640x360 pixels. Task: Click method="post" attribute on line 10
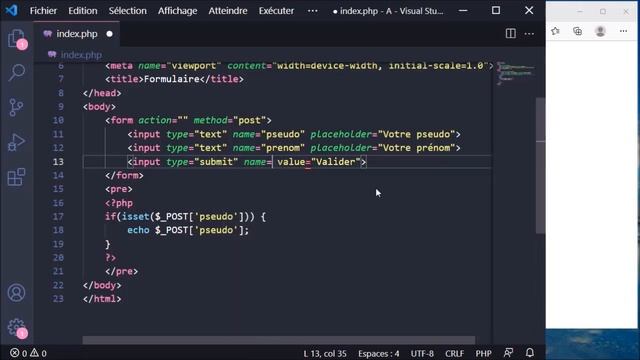tap(229, 120)
